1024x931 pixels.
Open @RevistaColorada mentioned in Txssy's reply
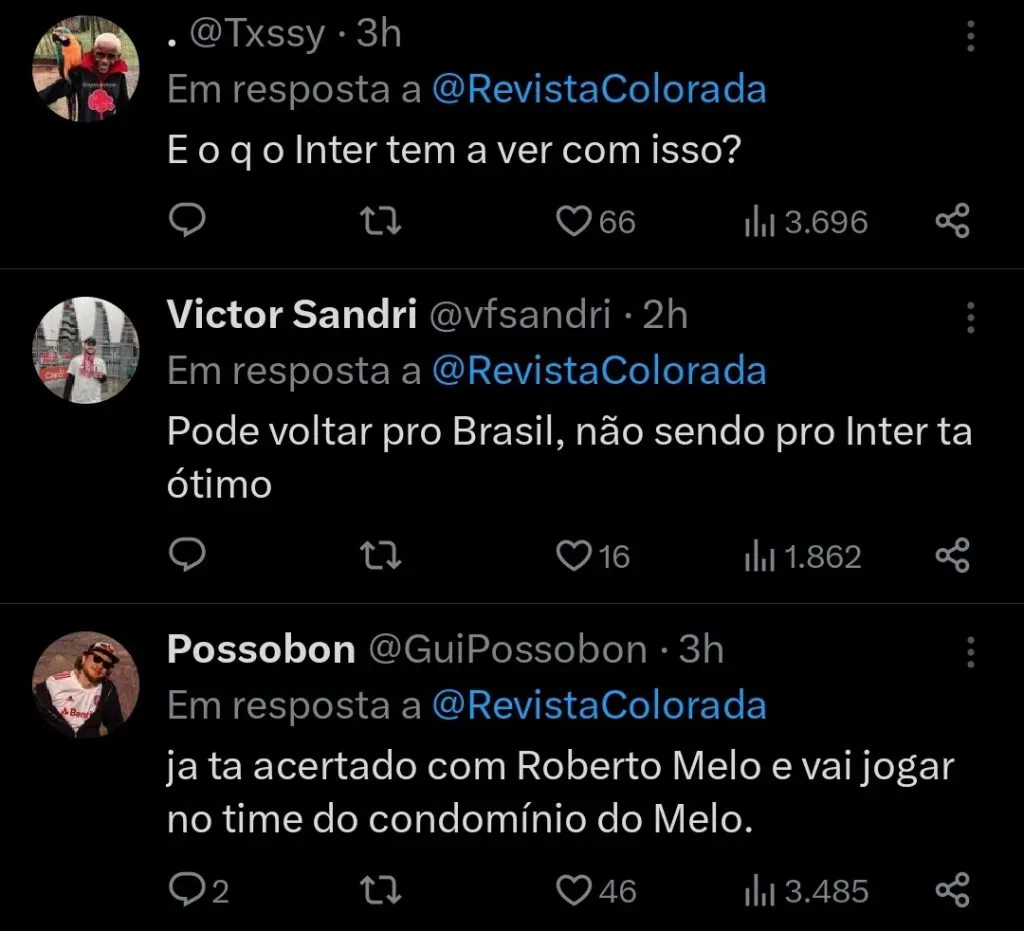[601, 90]
